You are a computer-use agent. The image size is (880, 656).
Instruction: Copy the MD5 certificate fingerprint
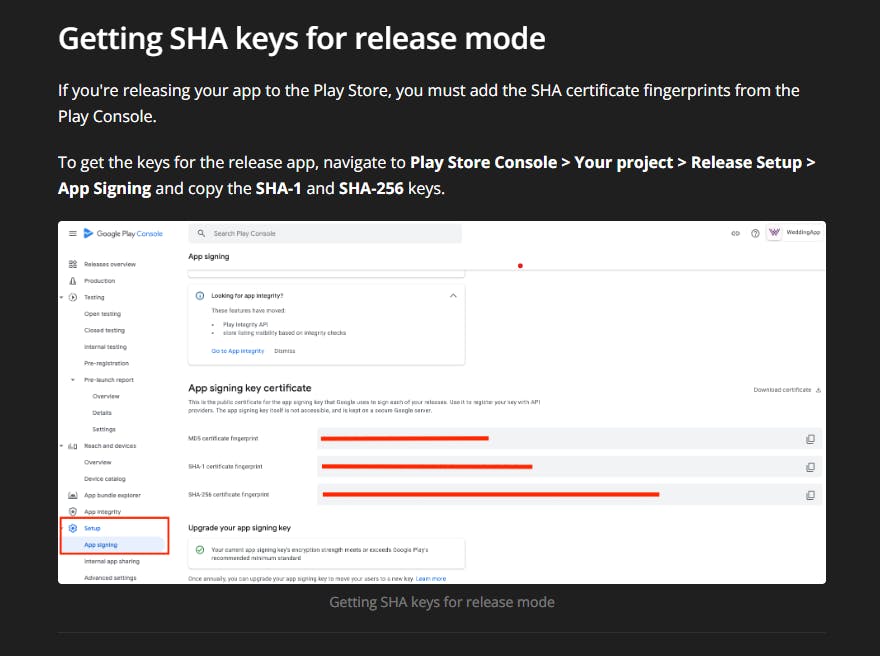point(810,438)
